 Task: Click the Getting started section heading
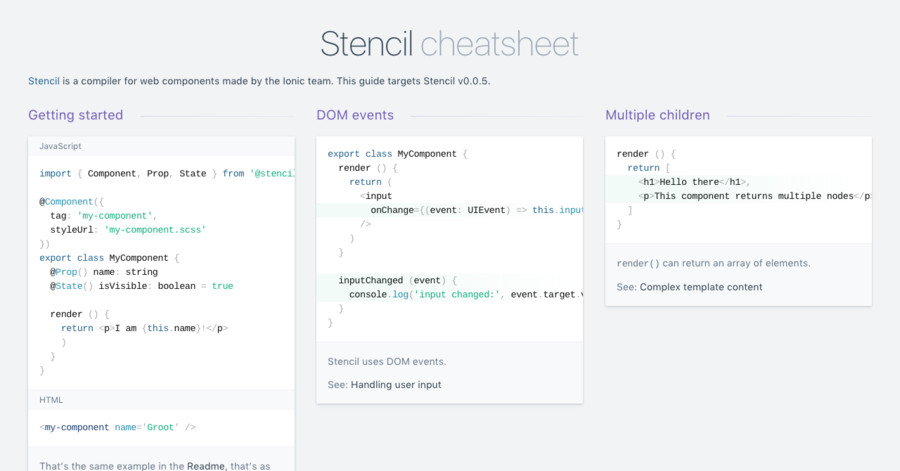[76, 115]
